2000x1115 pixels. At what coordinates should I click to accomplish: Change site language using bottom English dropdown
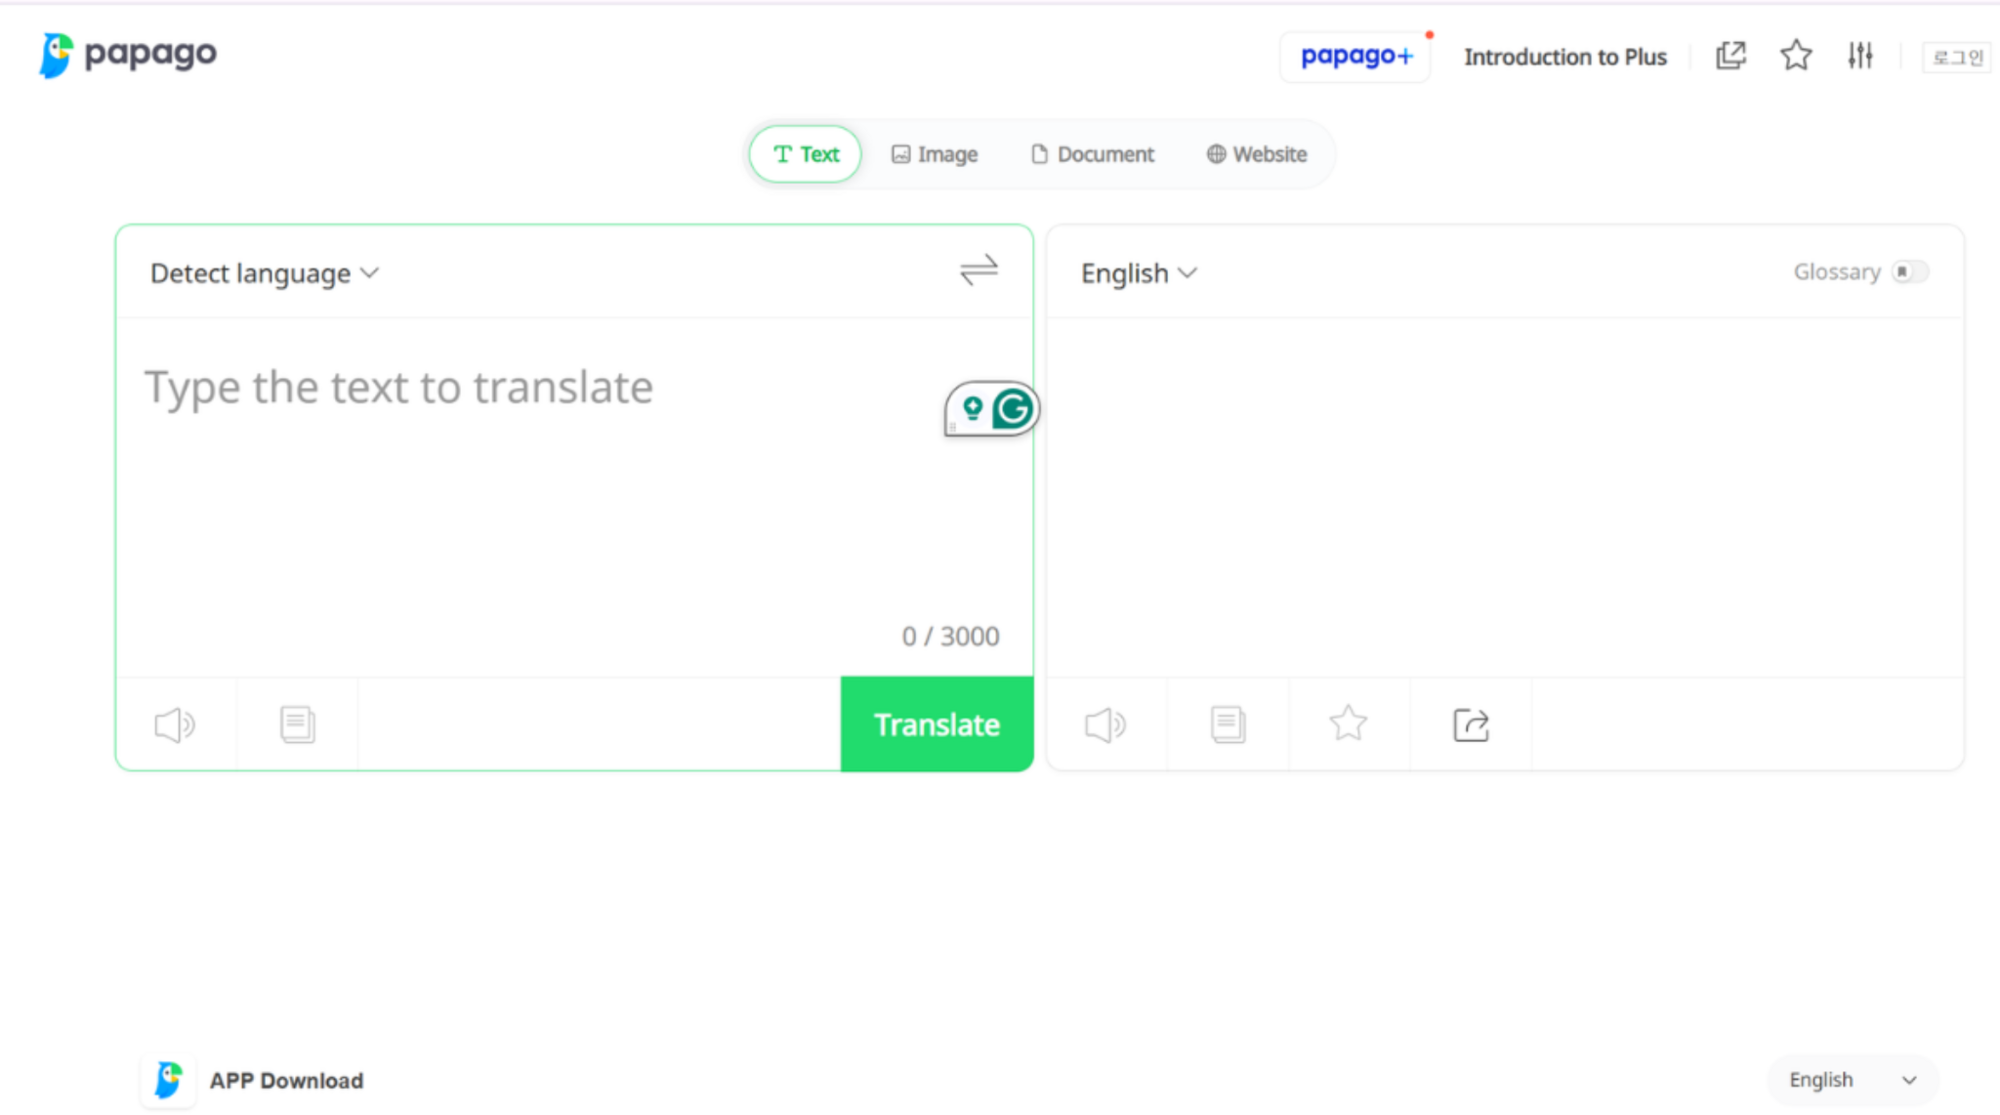pyautogui.click(x=1852, y=1079)
